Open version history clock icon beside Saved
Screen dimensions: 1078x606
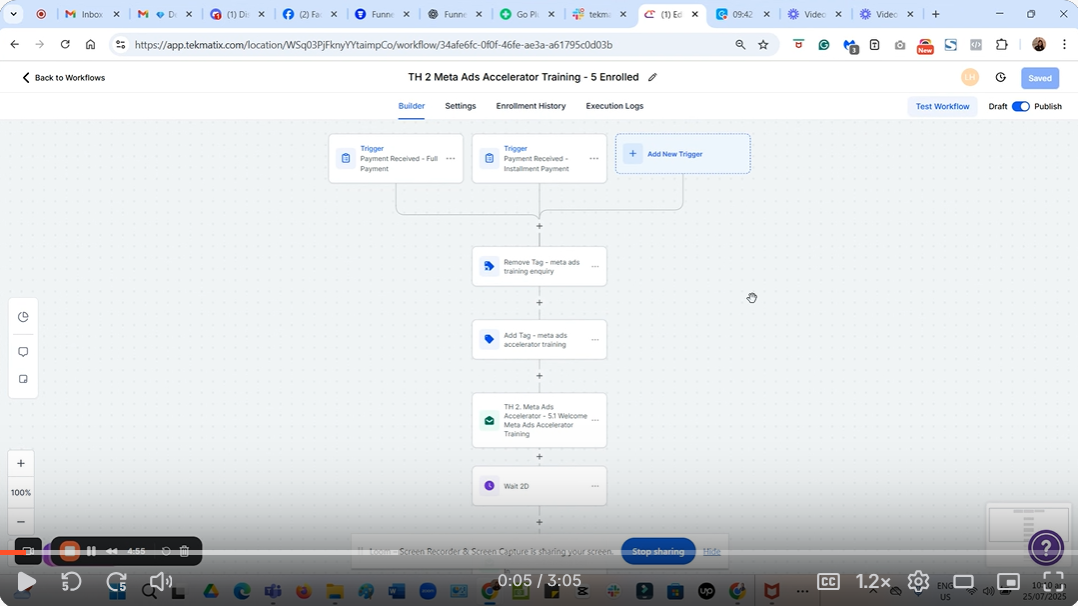point(1000,78)
